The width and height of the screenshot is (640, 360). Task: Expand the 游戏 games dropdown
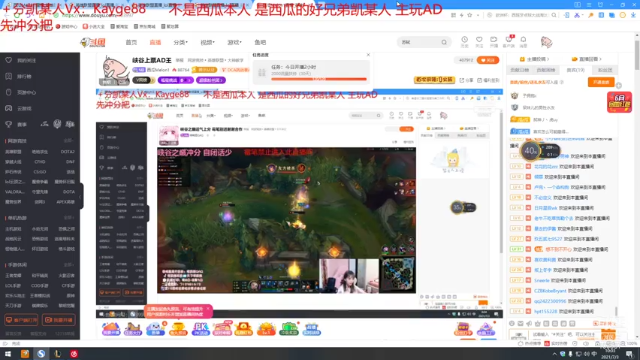234,42
